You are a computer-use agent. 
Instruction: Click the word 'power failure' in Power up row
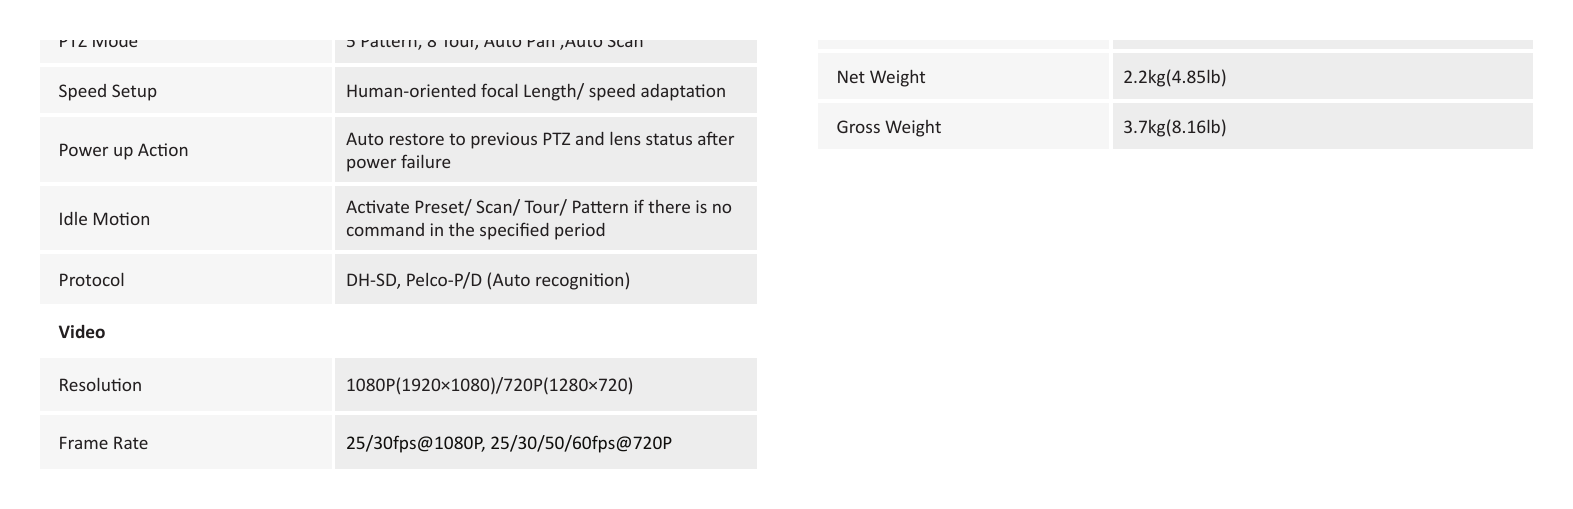coord(398,162)
